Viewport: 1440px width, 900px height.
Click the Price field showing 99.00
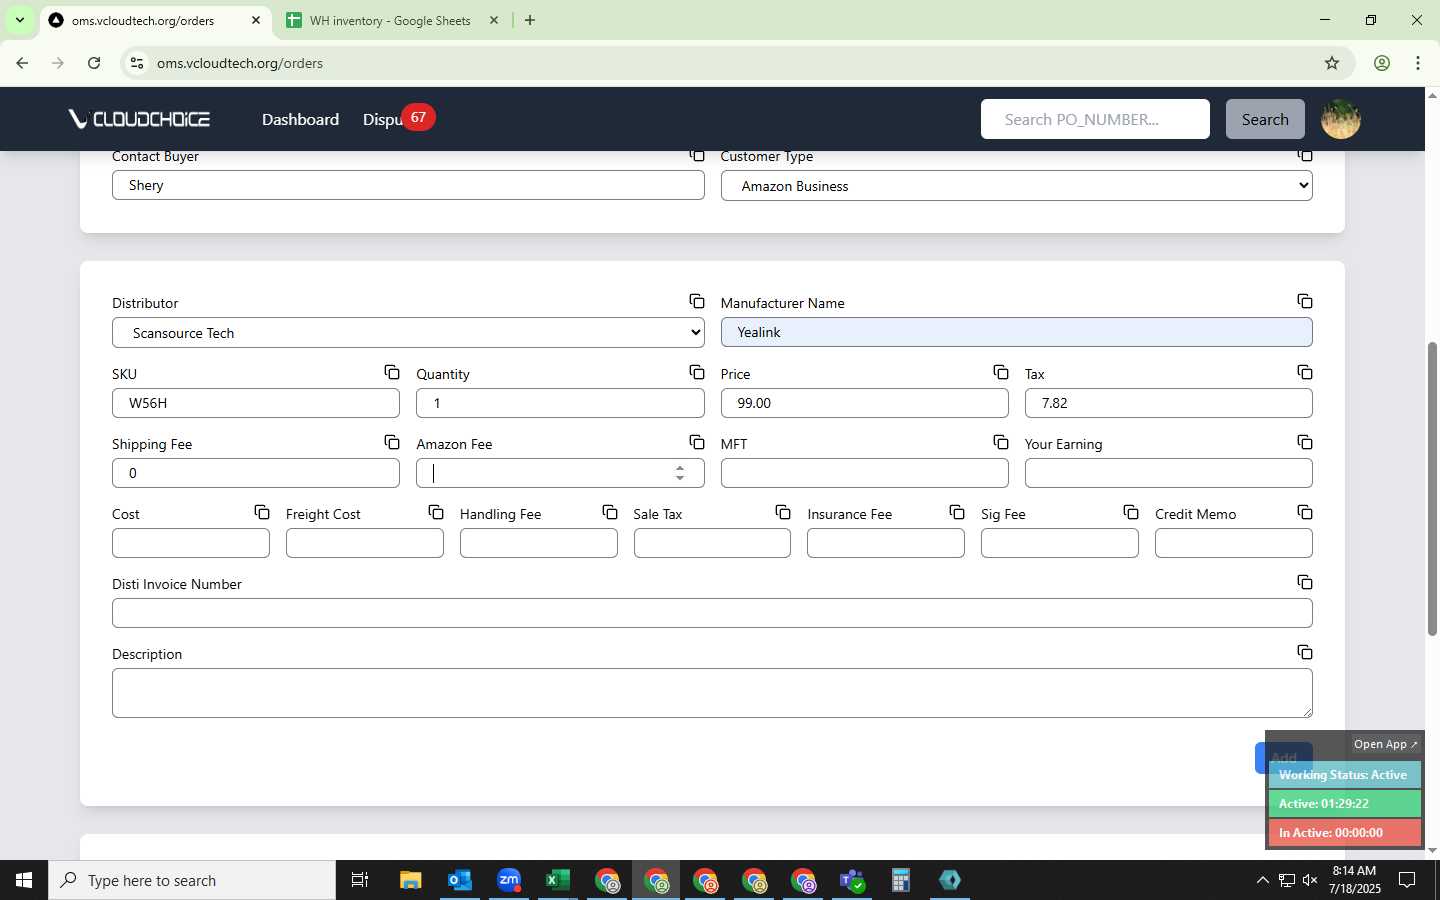(x=864, y=403)
